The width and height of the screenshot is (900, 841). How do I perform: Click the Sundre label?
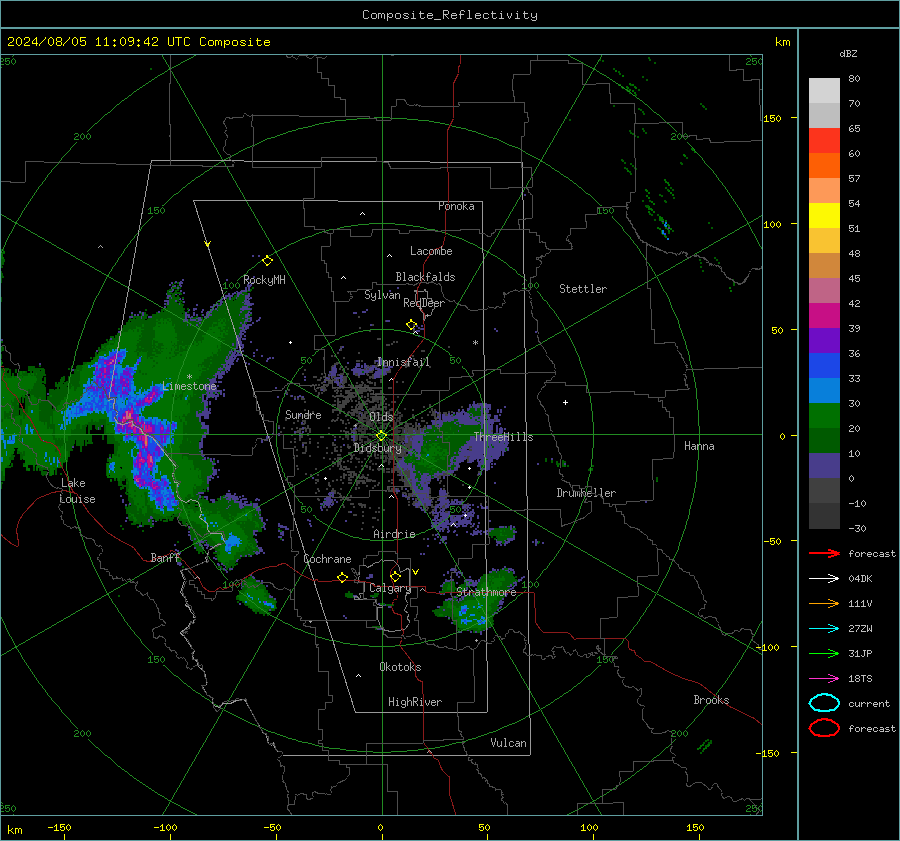click(303, 414)
